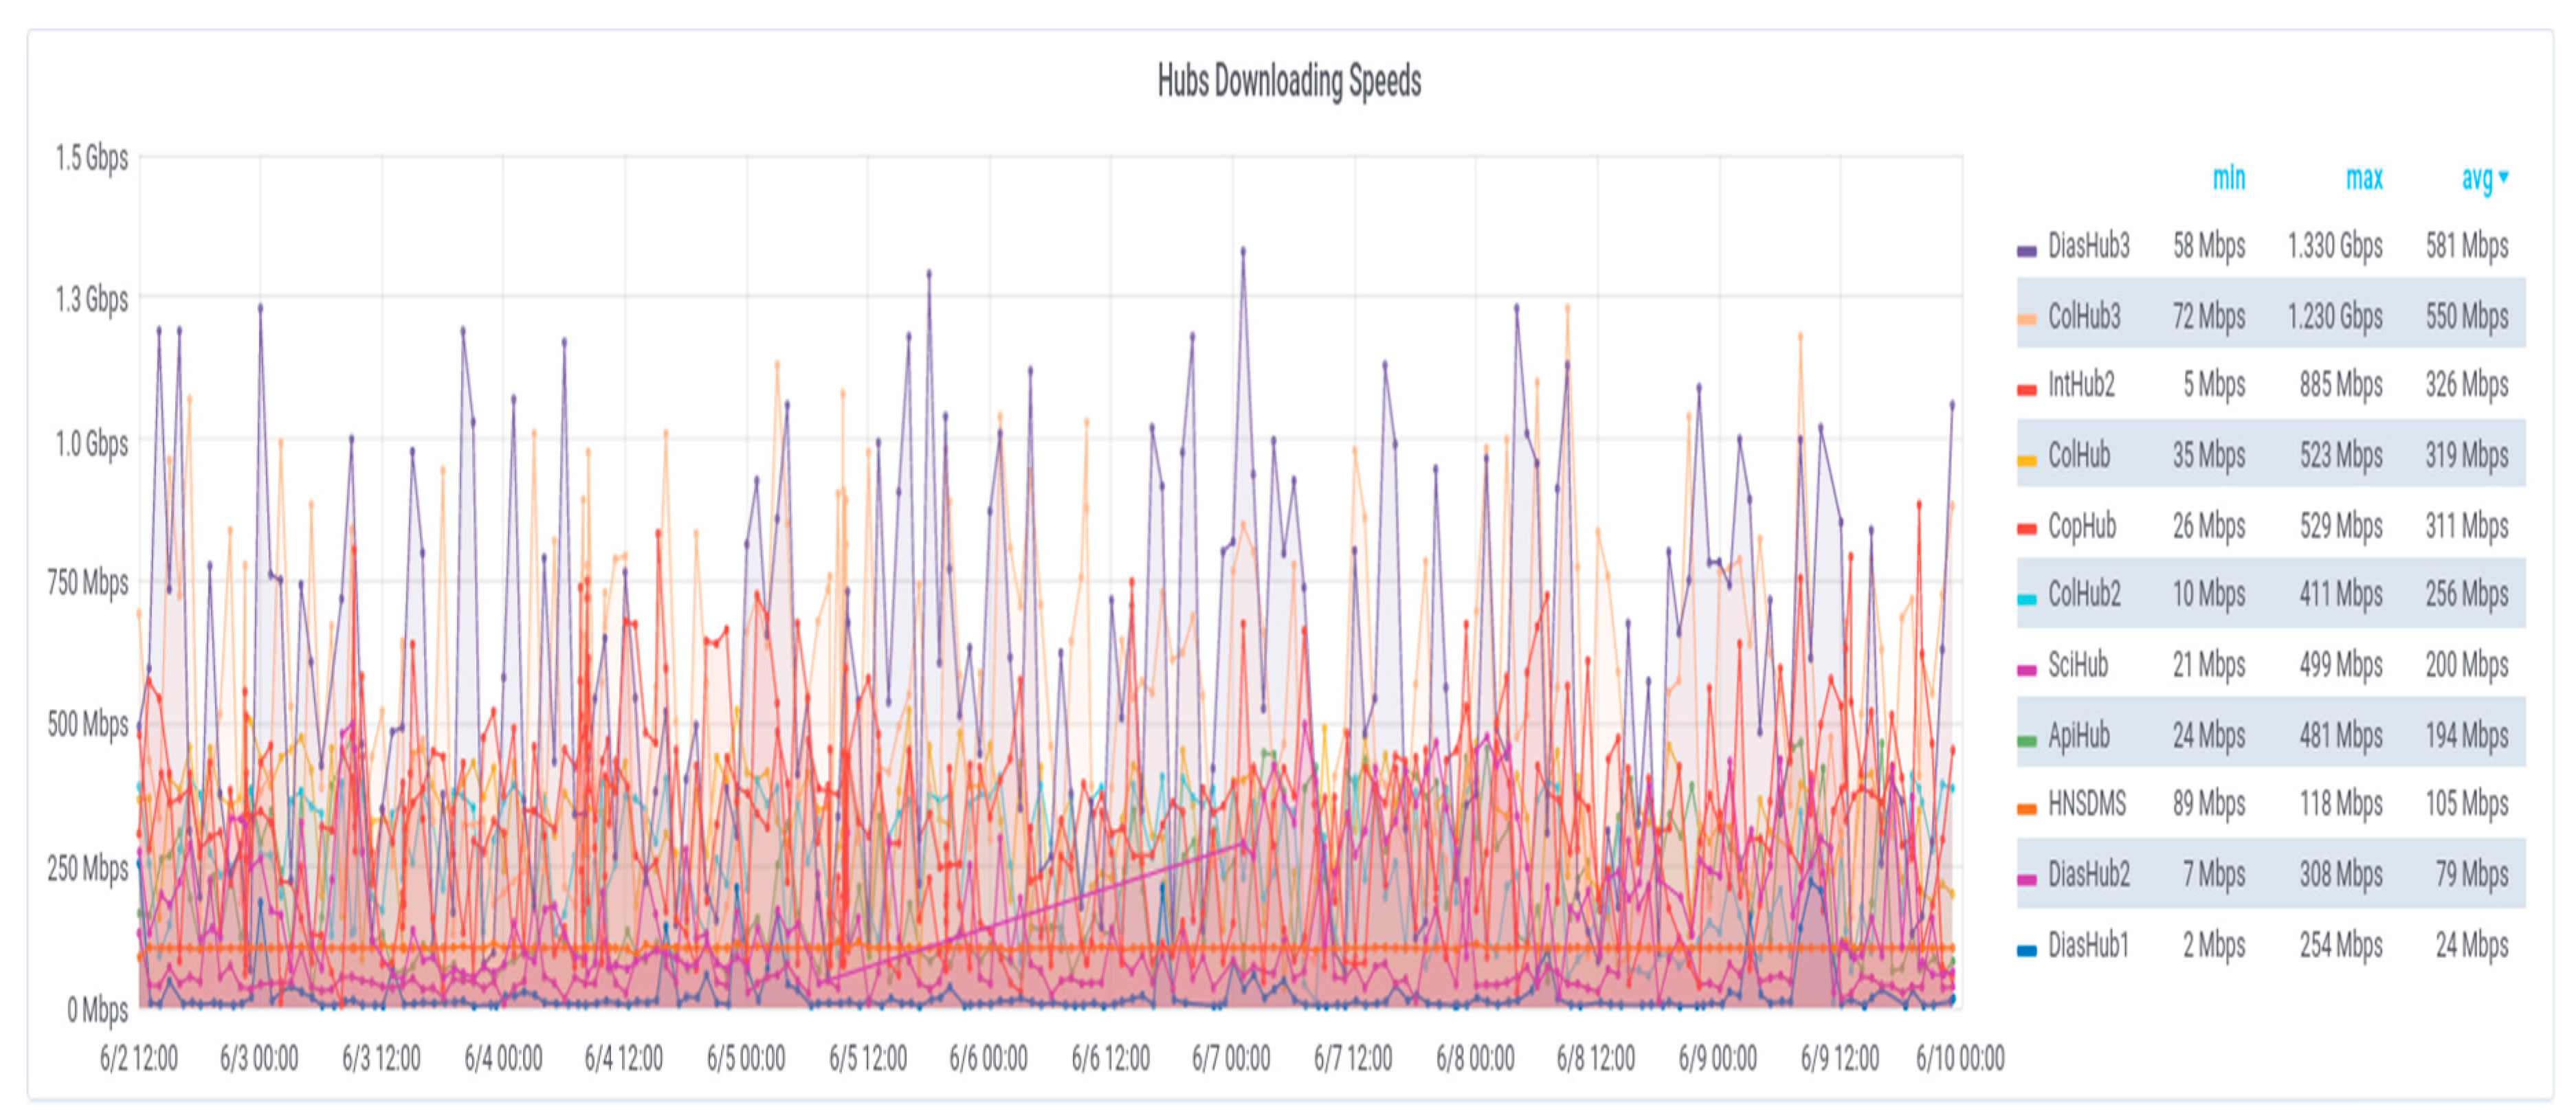Click the ColHub yellow color swatch
The width and height of the screenshot is (2576, 1120).
2027,460
